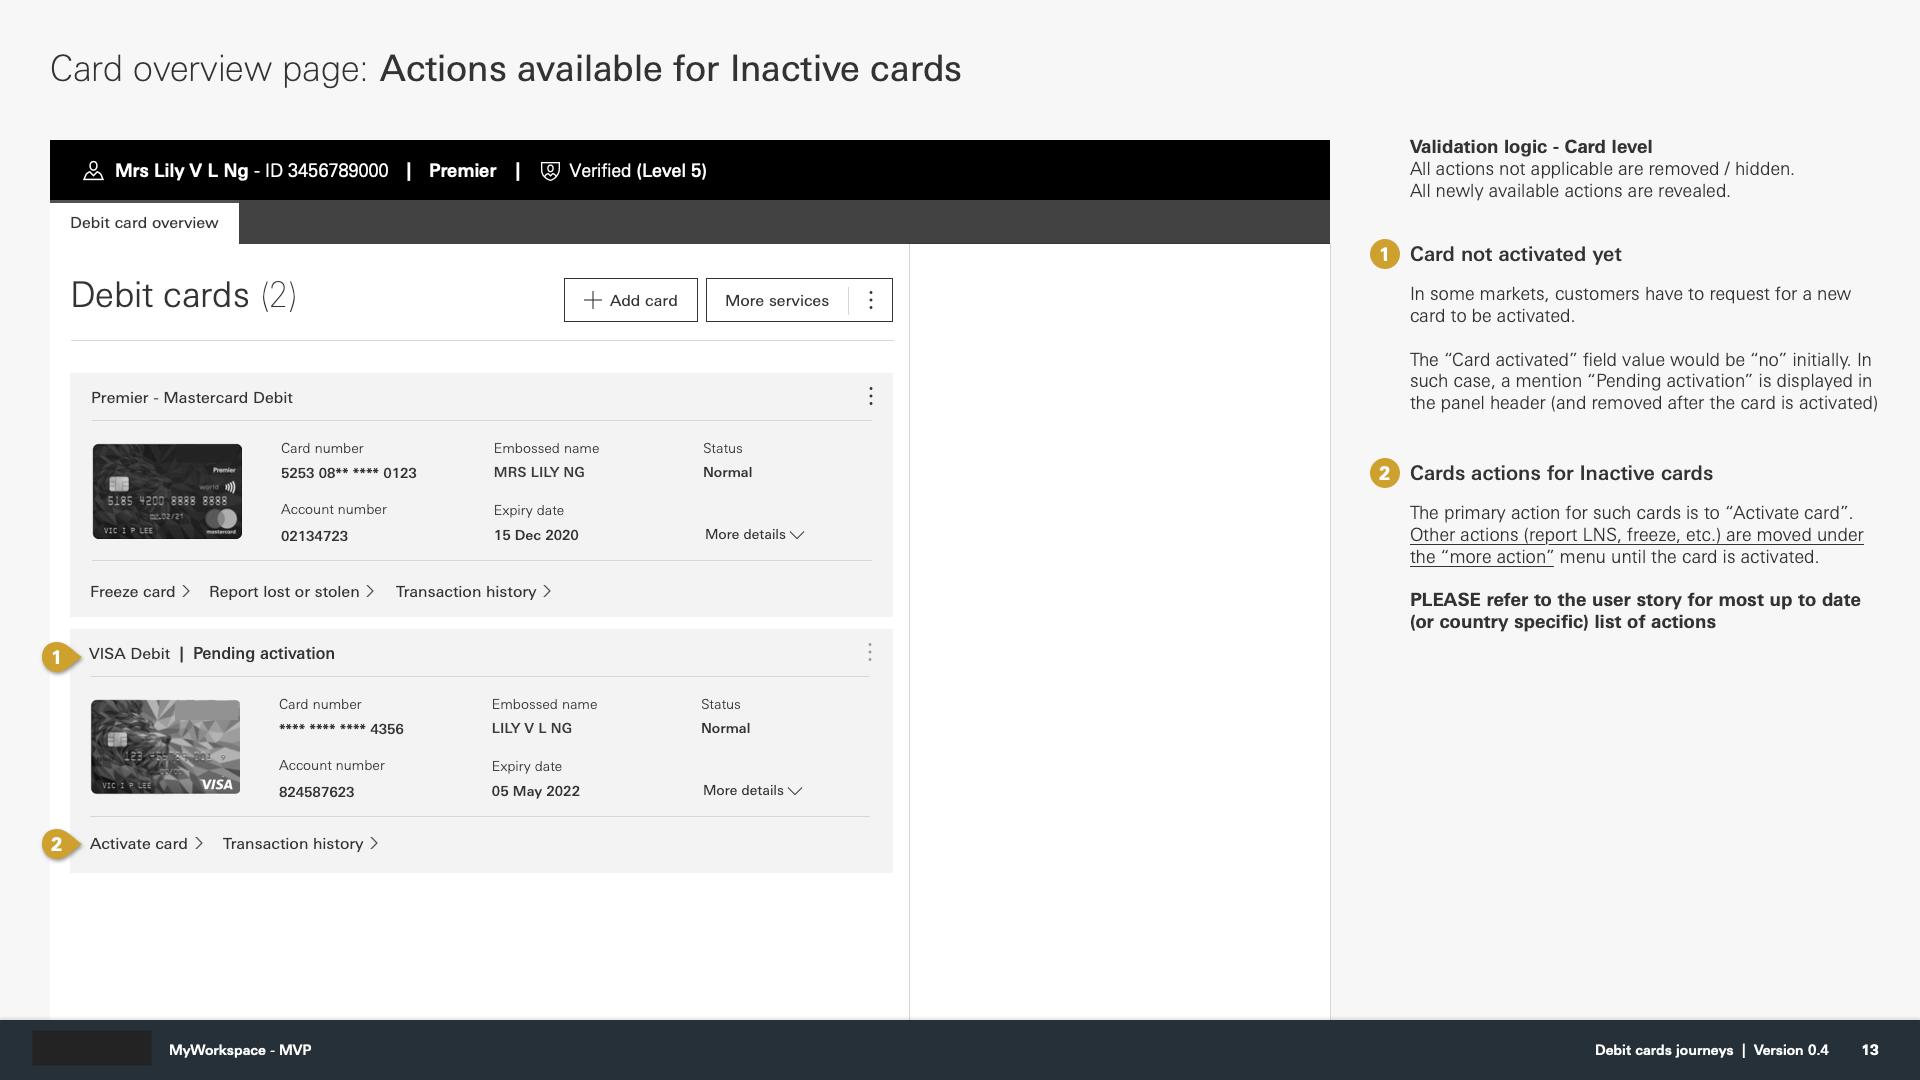Image resolution: width=1920 pixels, height=1080 pixels.
Task: Open the kebab menu on VISA Debit panel
Action: pyautogui.click(x=870, y=652)
